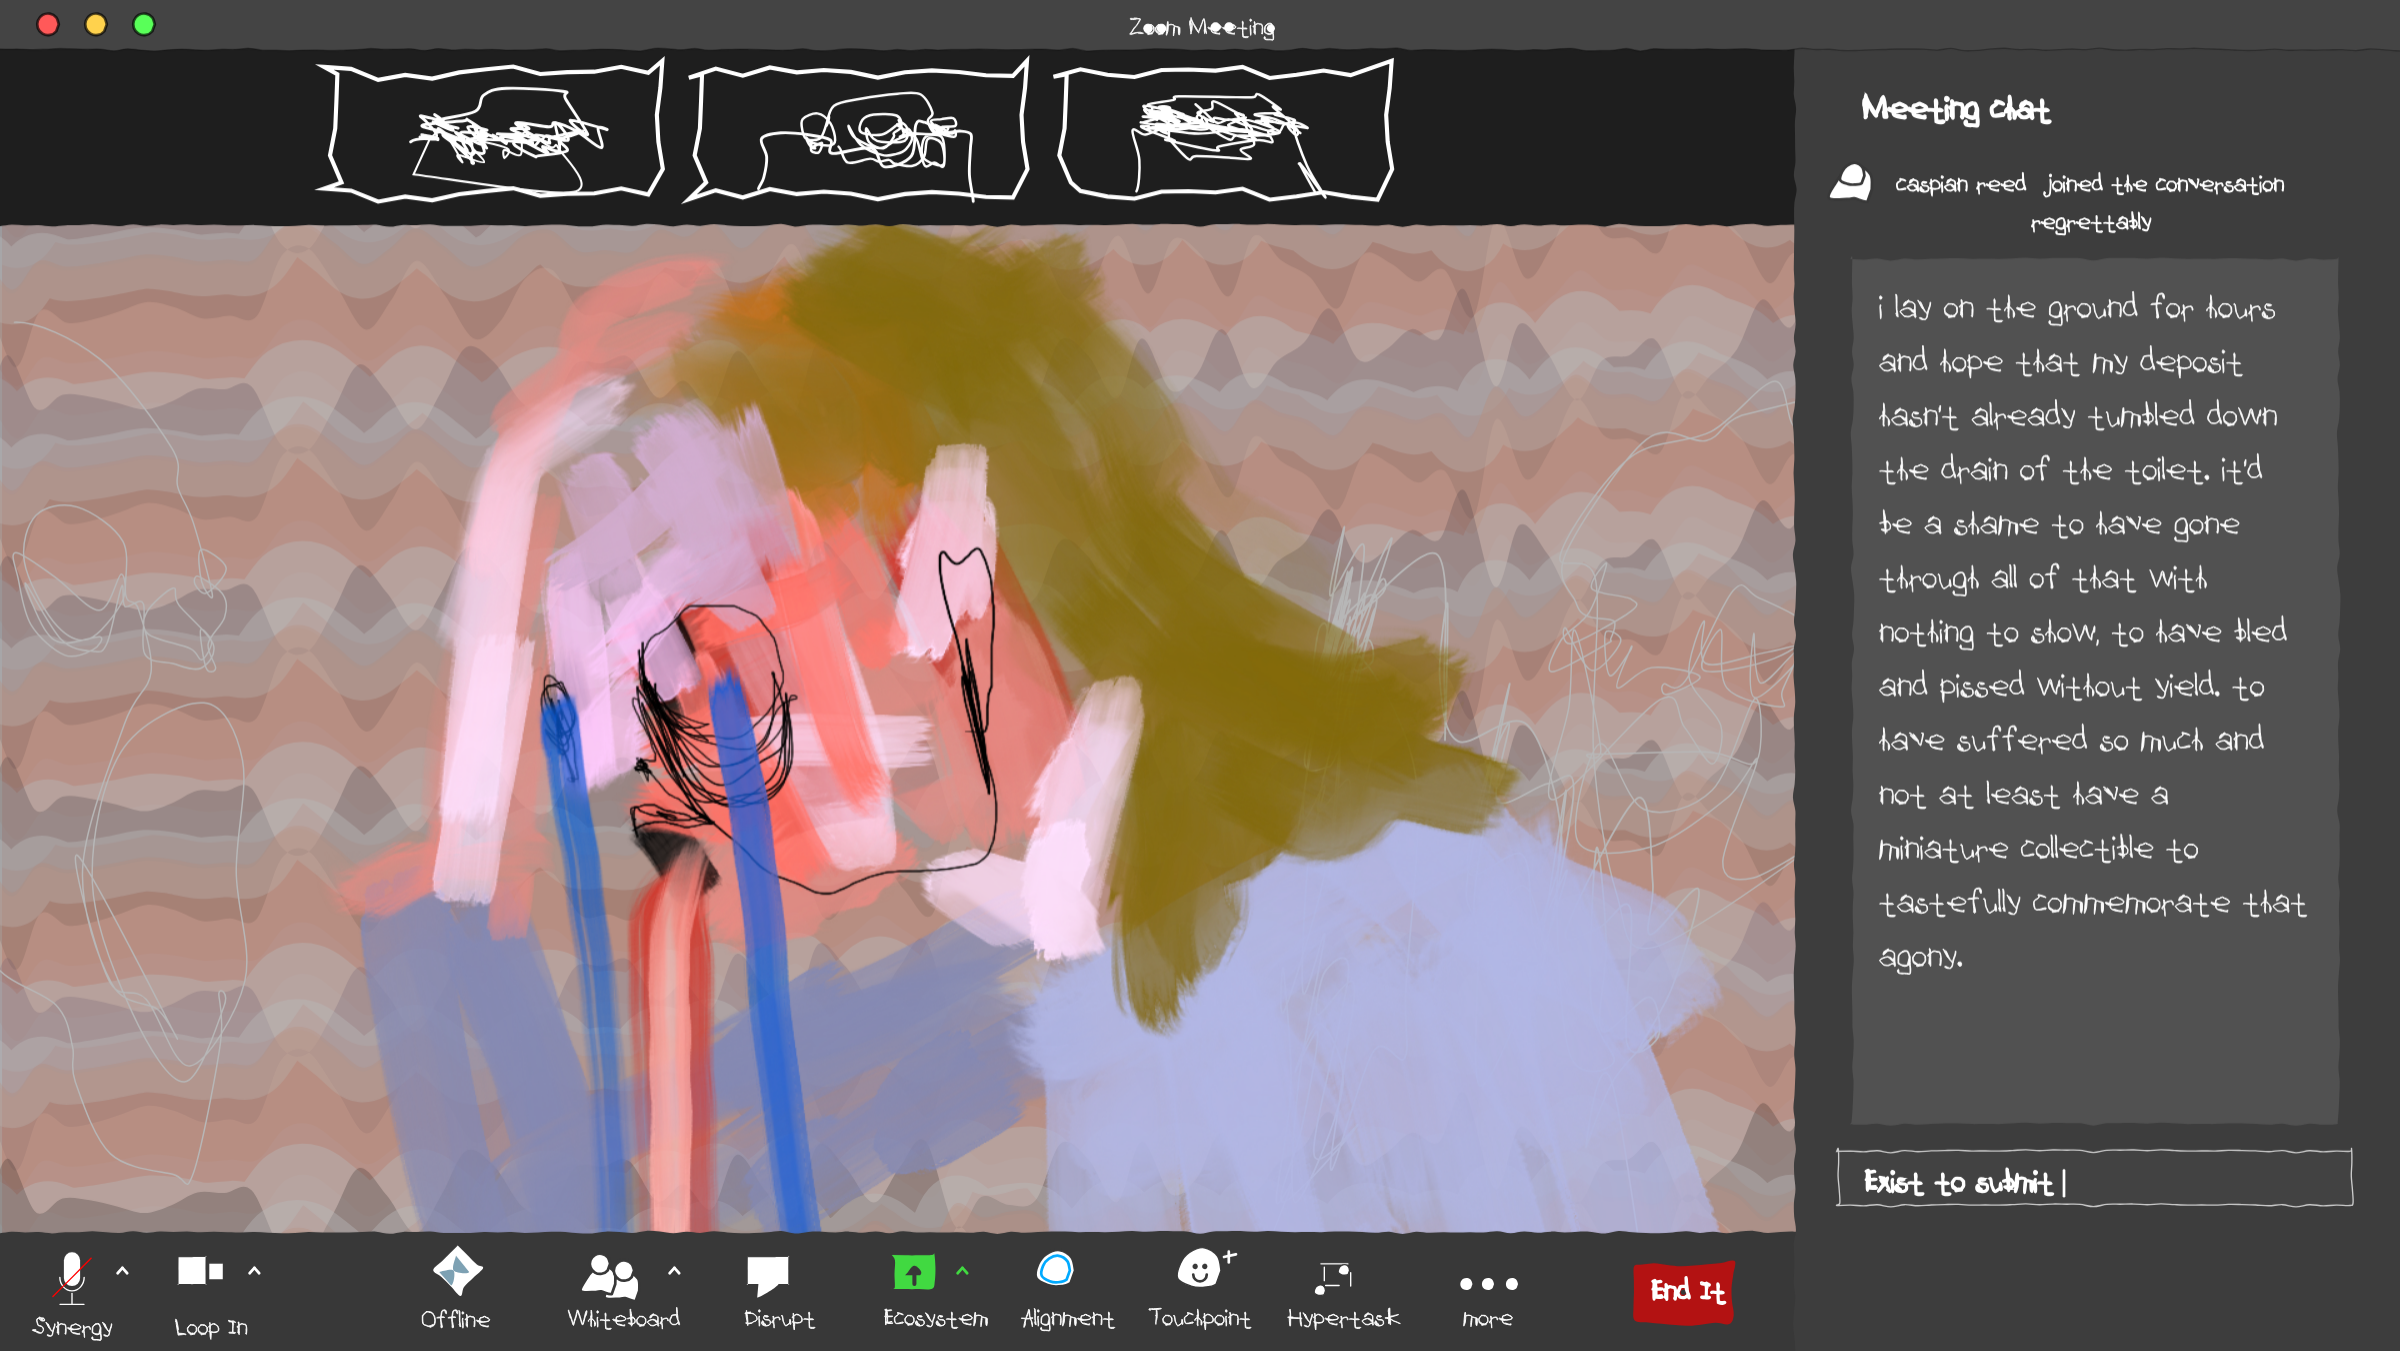The width and height of the screenshot is (2400, 1351).
Task: Close the window with the red button
Action: click(x=47, y=24)
